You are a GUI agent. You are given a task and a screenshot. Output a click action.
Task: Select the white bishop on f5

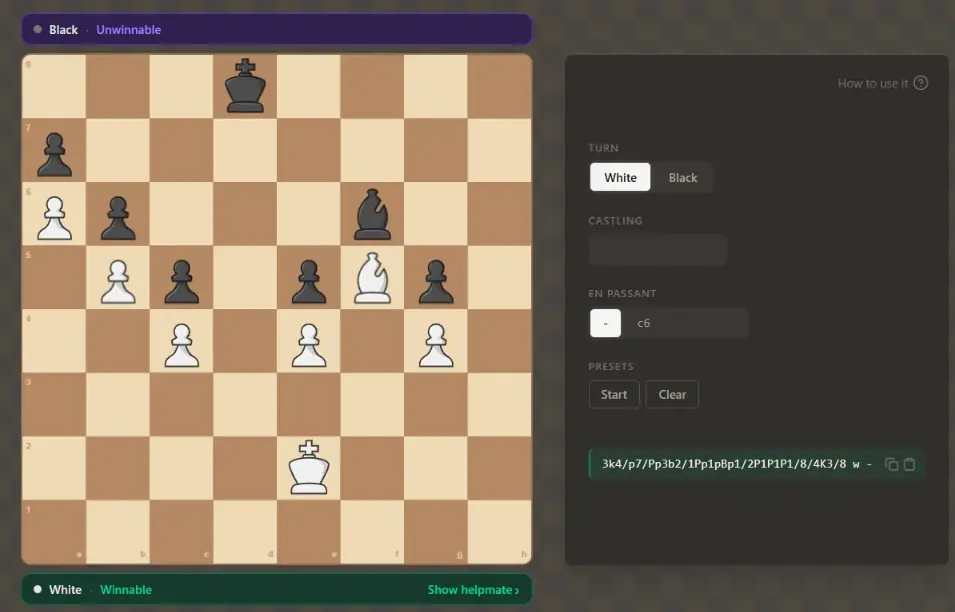(372, 278)
